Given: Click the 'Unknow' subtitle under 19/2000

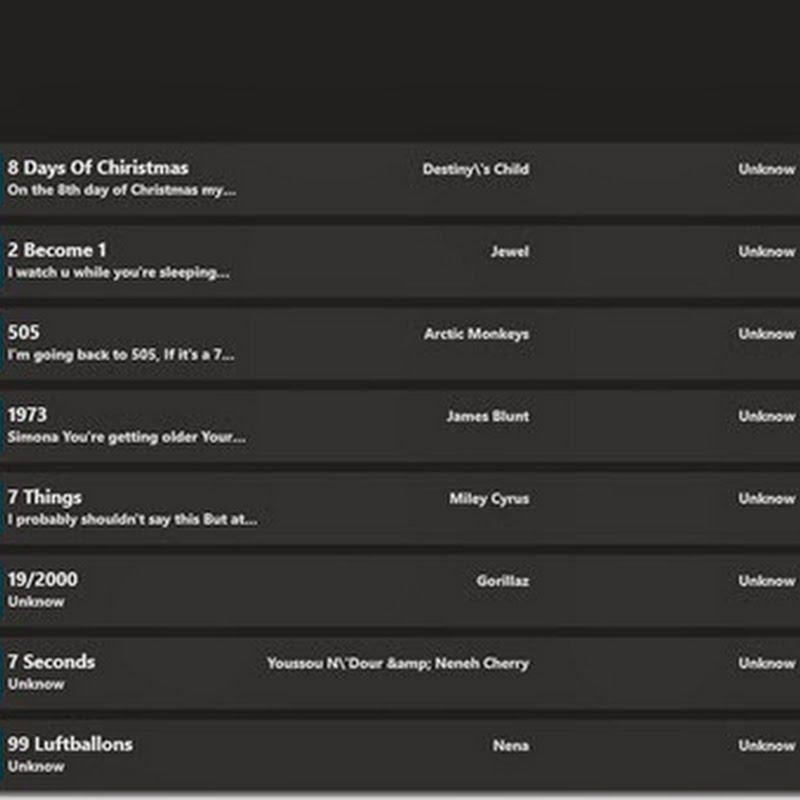Looking at the screenshot, I should (36, 602).
